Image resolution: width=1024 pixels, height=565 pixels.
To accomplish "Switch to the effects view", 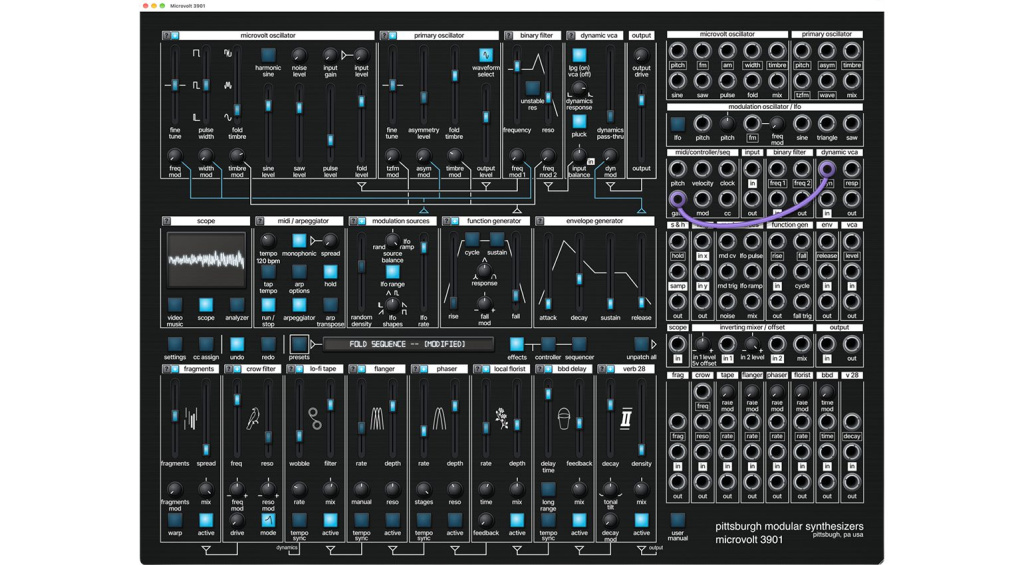I will coord(517,344).
